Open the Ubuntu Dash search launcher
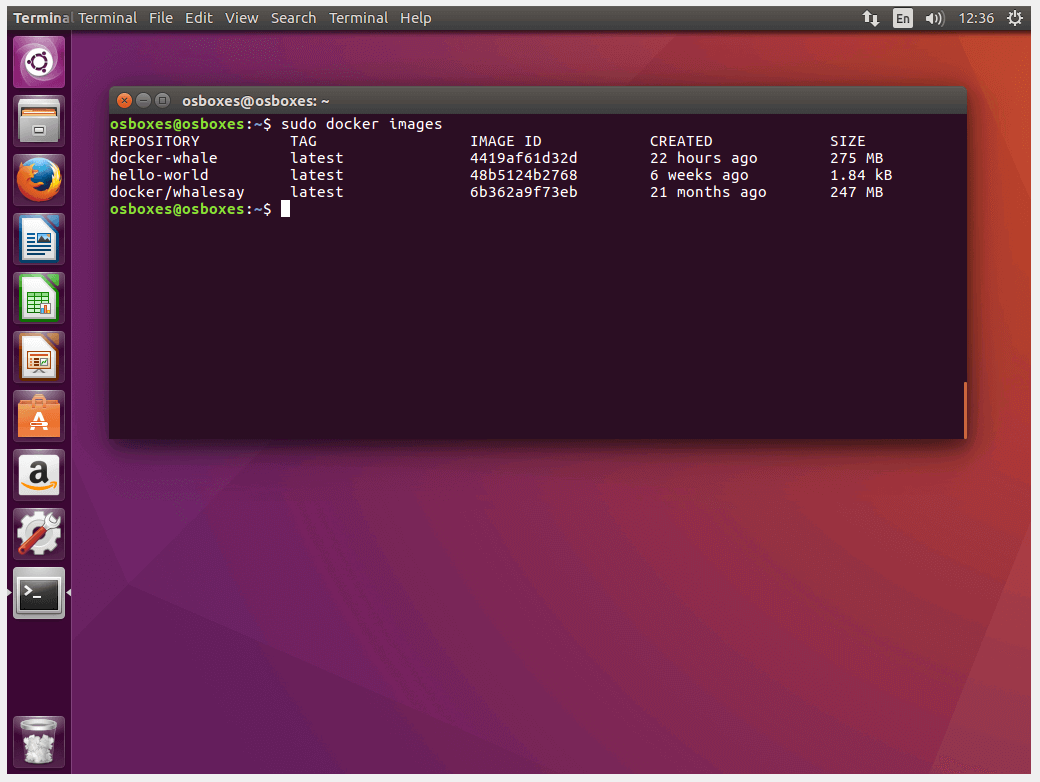Image resolution: width=1040 pixels, height=782 pixels. pos(39,62)
